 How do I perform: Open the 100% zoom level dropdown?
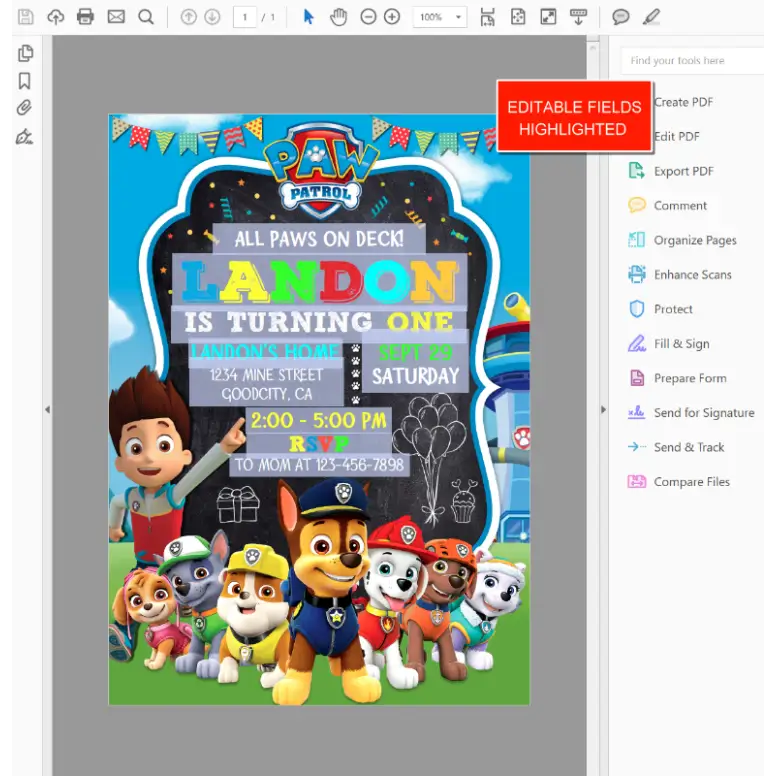[x=440, y=17]
